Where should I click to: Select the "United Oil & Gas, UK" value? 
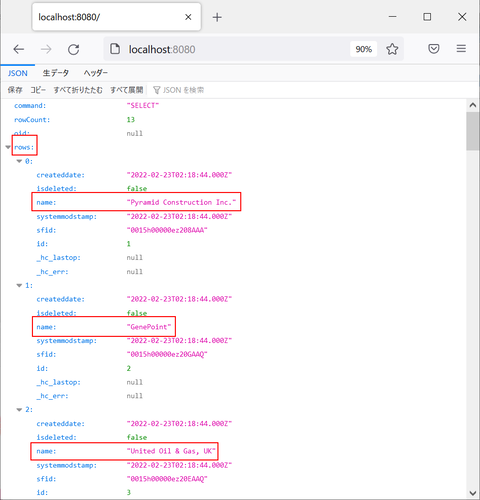tap(171, 451)
